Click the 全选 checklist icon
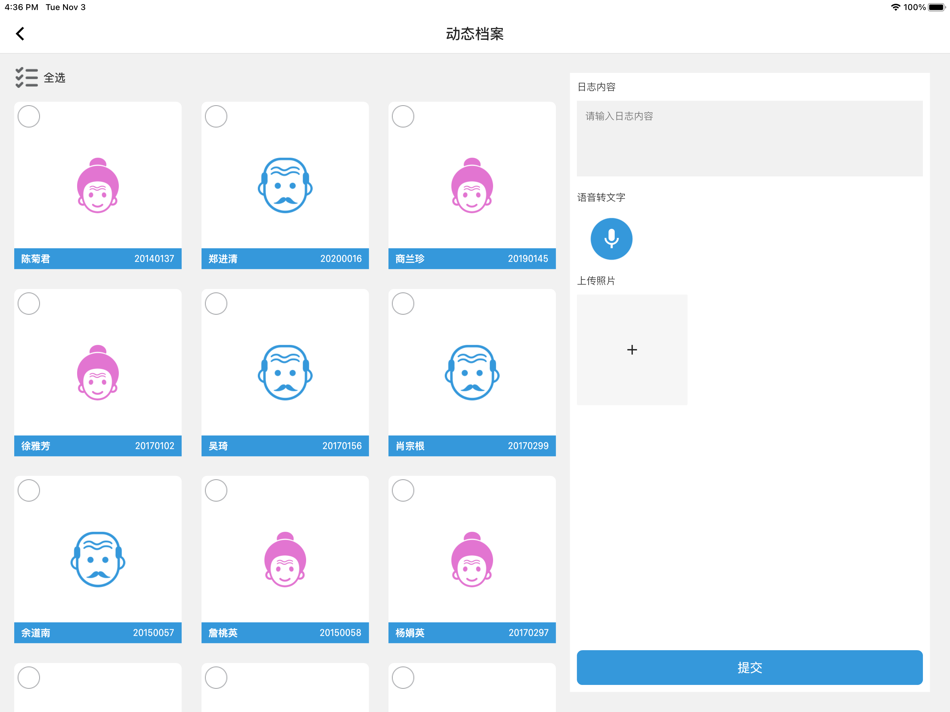Image resolution: width=950 pixels, height=712 pixels. click(x=27, y=78)
